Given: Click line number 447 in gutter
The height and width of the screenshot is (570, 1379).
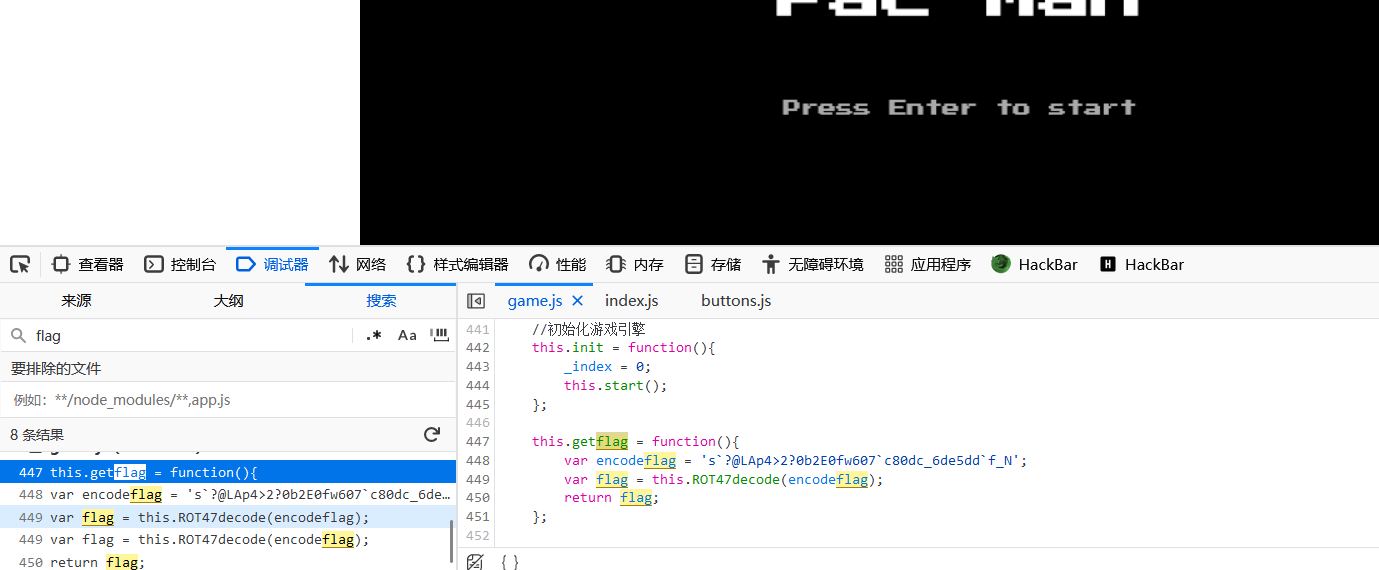Looking at the screenshot, I should (478, 441).
